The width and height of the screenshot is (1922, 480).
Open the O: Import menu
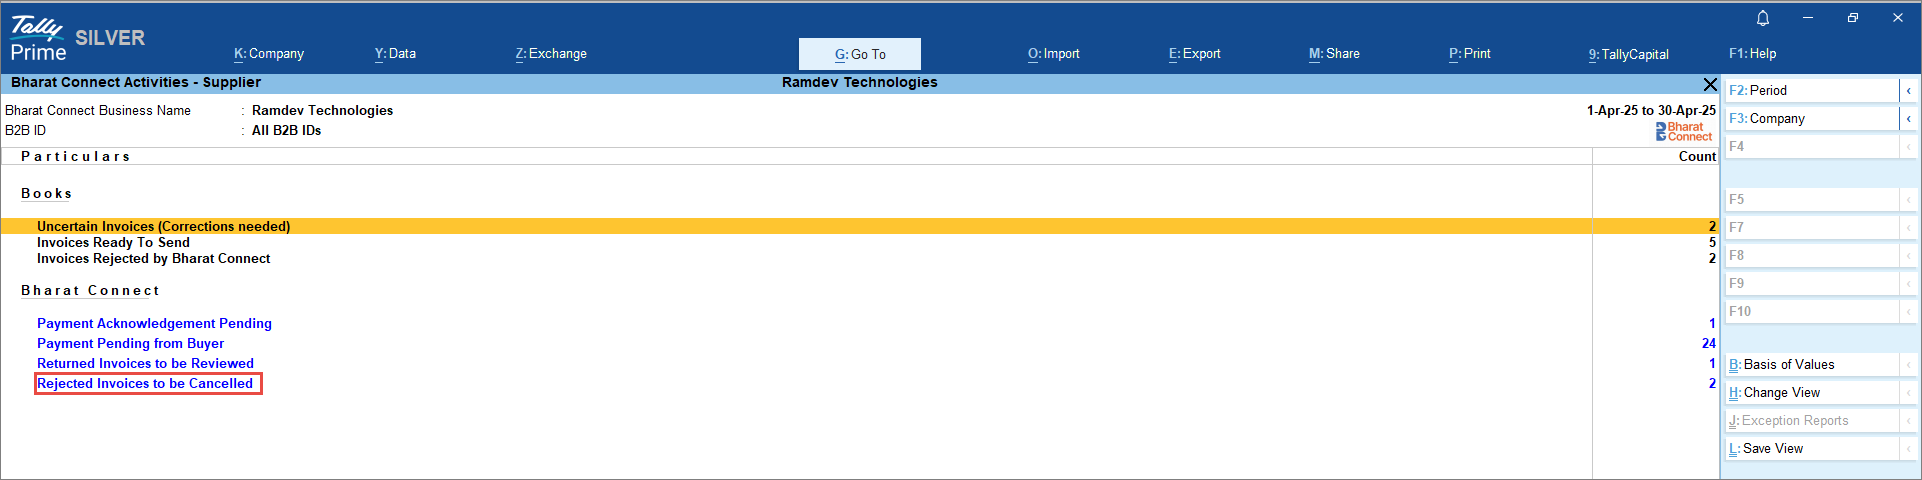pyautogui.click(x=1053, y=54)
